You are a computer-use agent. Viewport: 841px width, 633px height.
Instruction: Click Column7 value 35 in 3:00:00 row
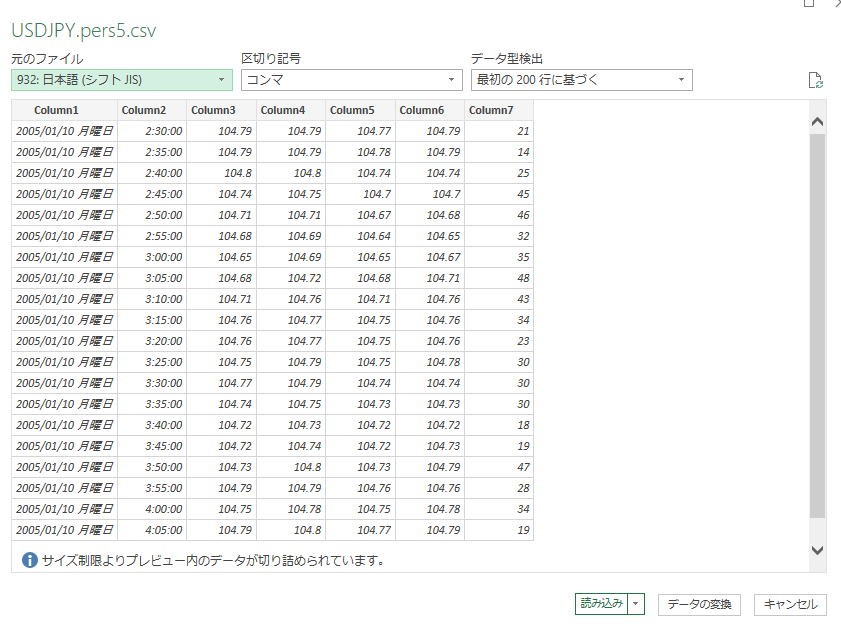pyautogui.click(x=499, y=257)
